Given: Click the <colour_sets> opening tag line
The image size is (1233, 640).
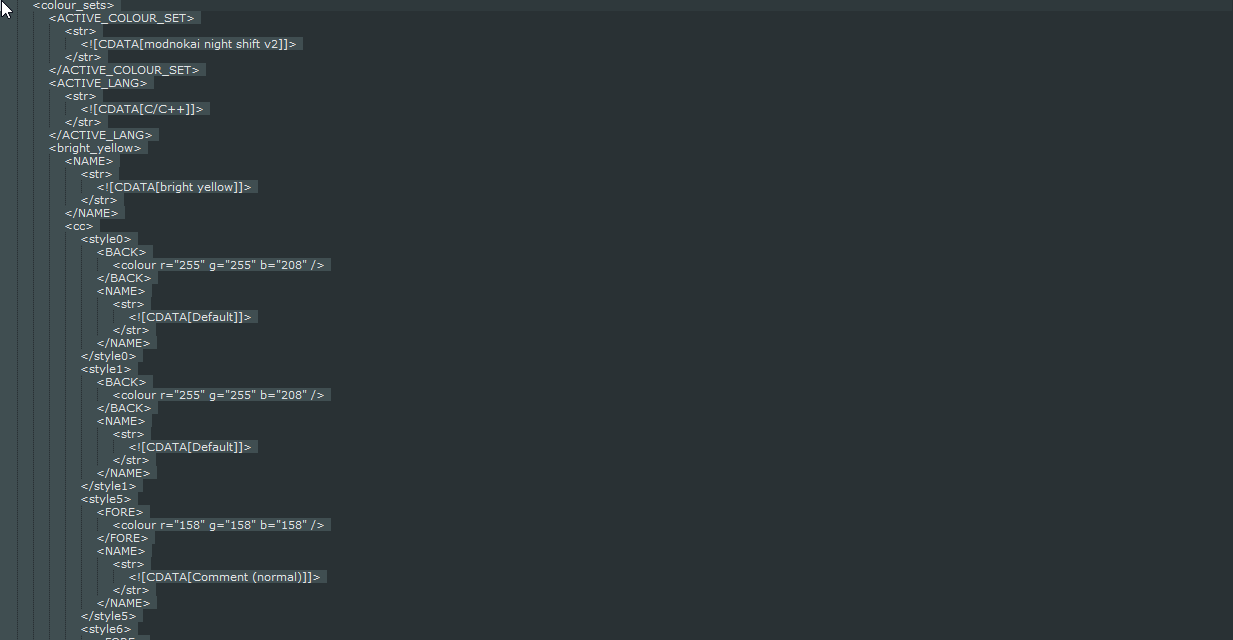Looking at the screenshot, I should pyautogui.click(x=73, y=5).
